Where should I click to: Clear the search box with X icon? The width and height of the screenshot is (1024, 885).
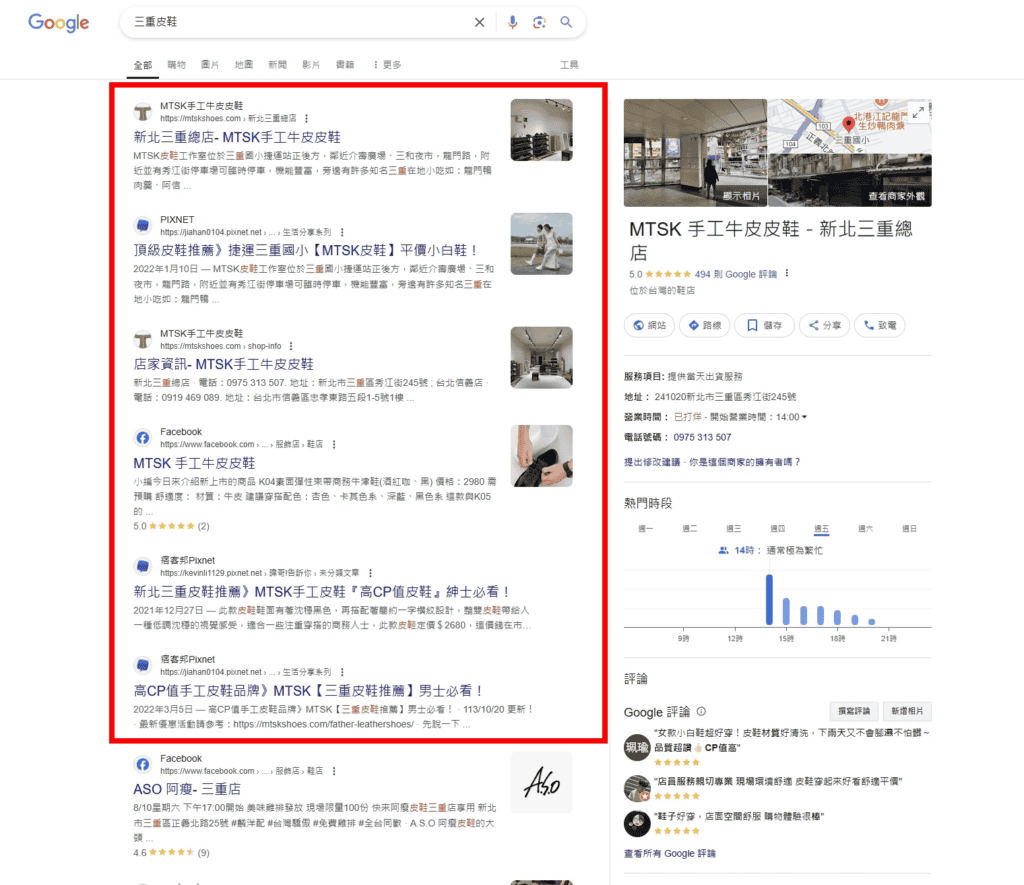click(x=479, y=22)
